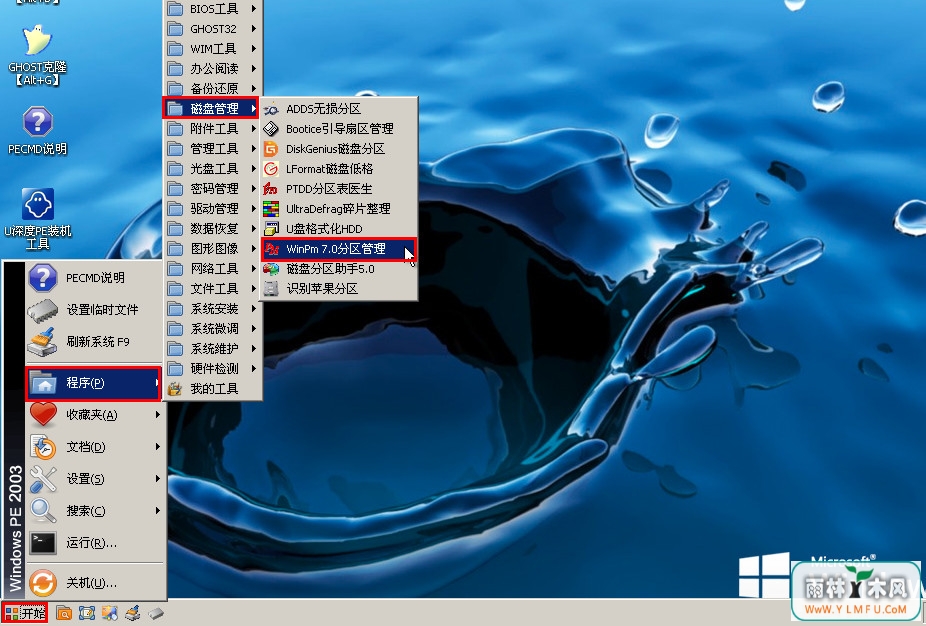
Task: Launch 磁盘分区助手5.0
Action: pos(339,269)
